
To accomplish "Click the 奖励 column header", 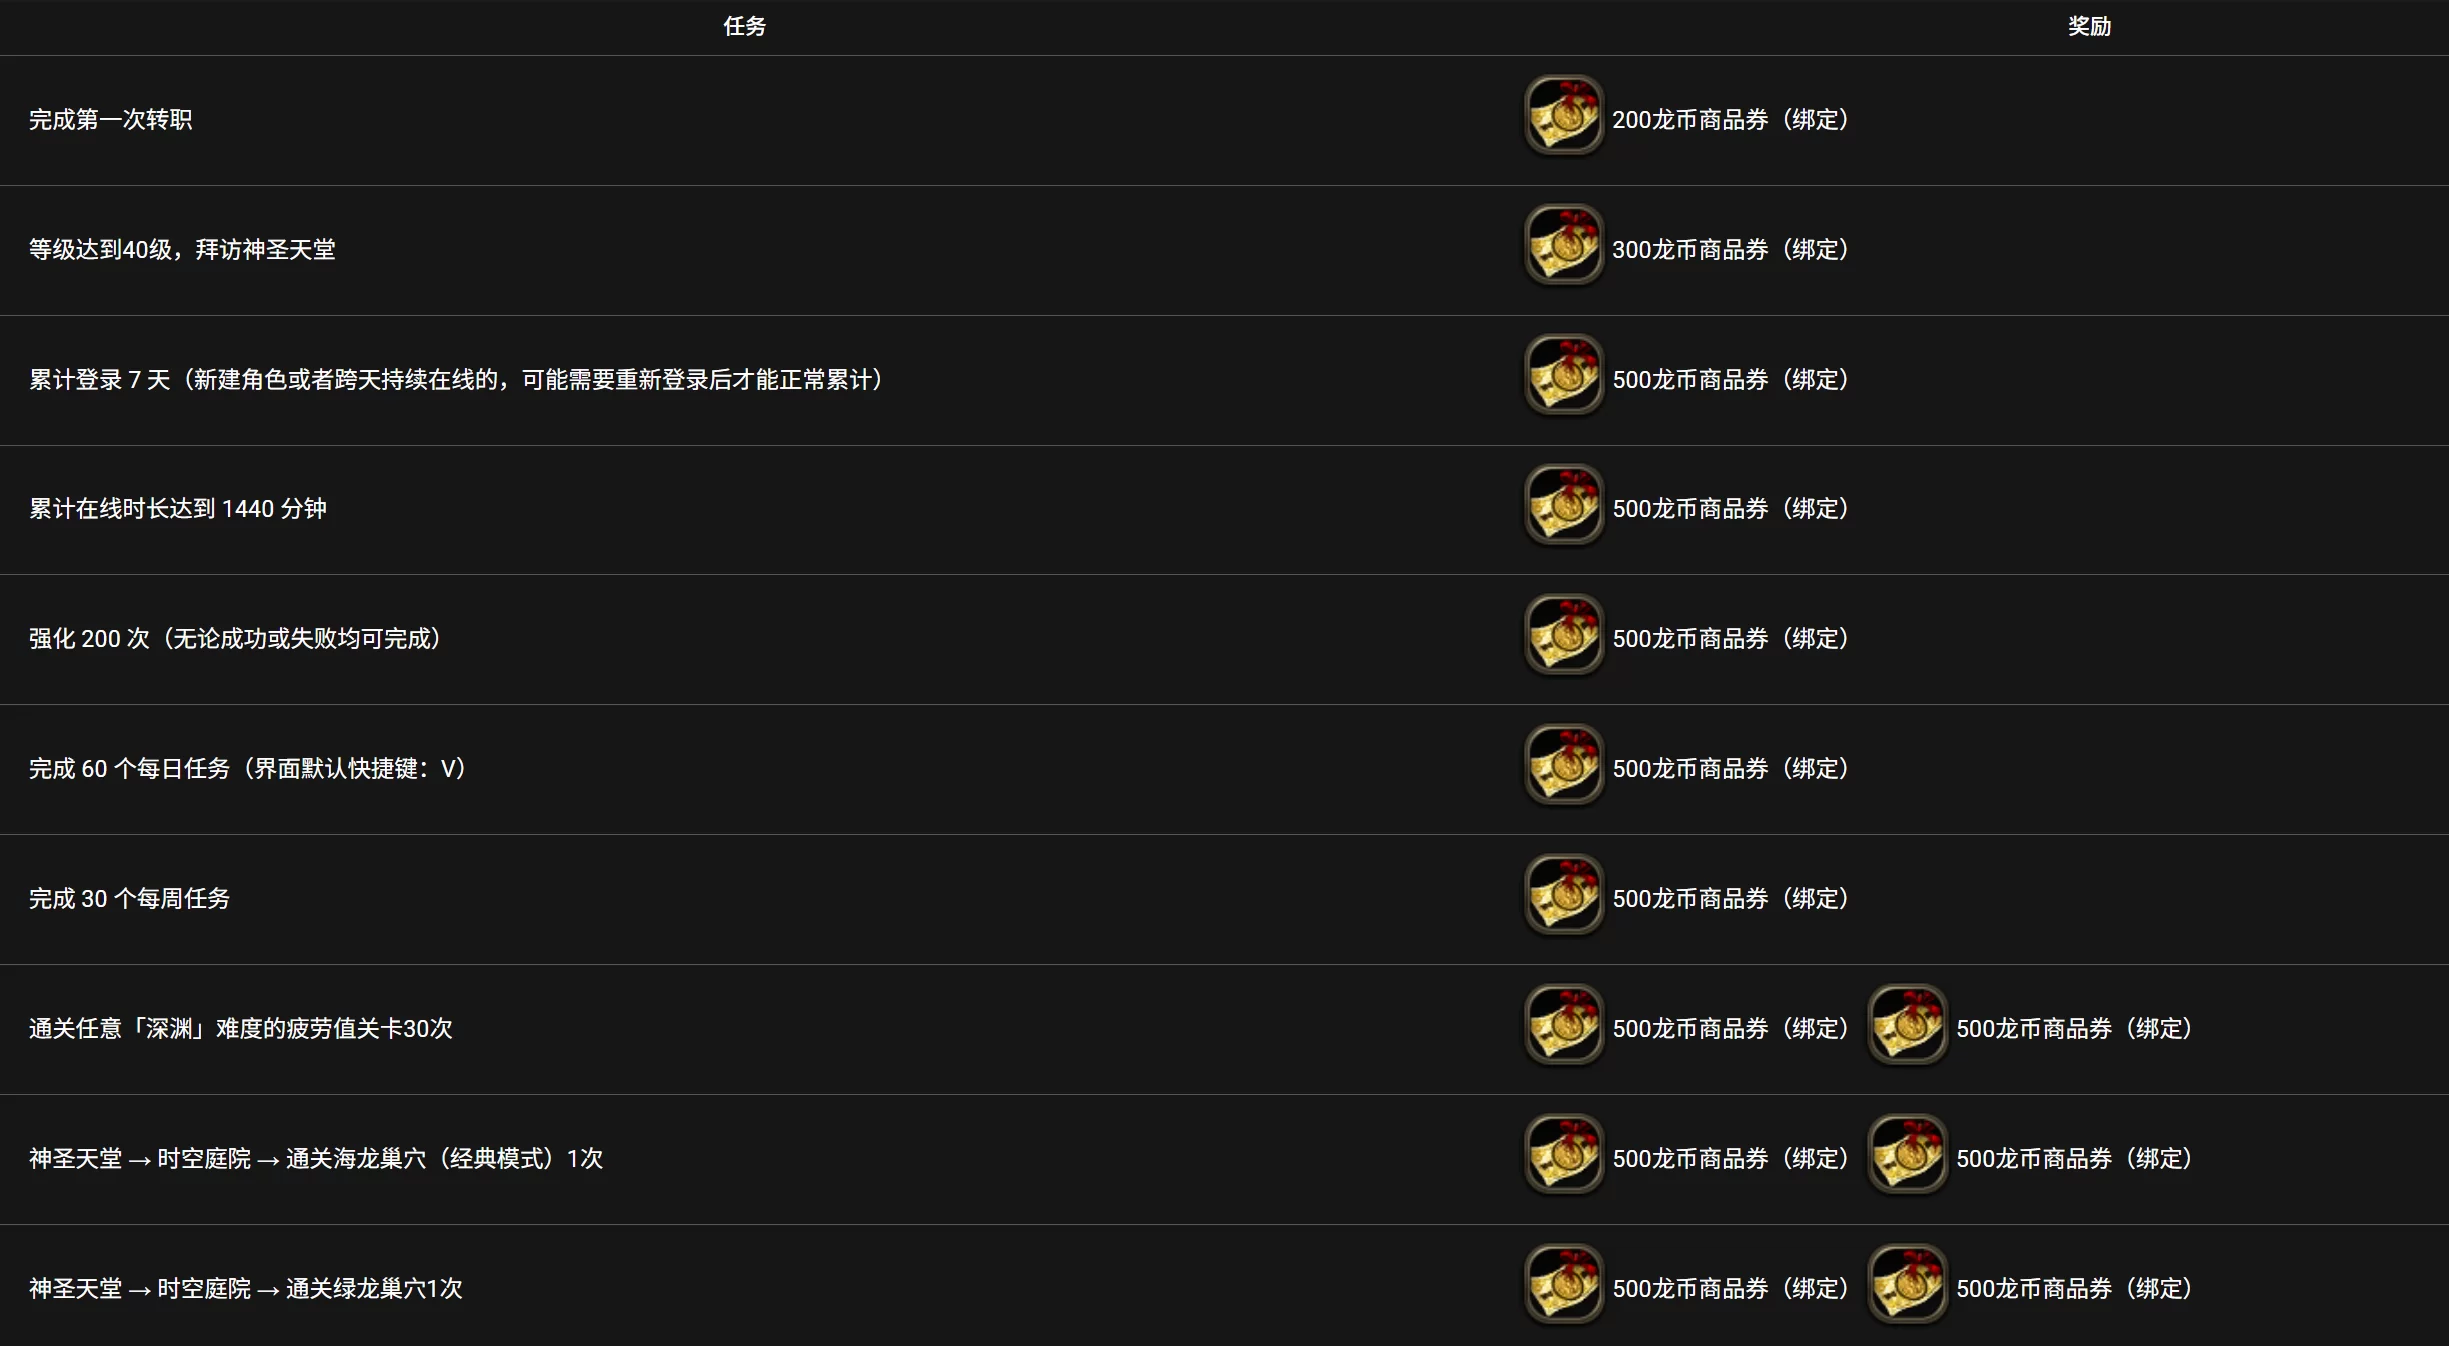I will click(2090, 27).
